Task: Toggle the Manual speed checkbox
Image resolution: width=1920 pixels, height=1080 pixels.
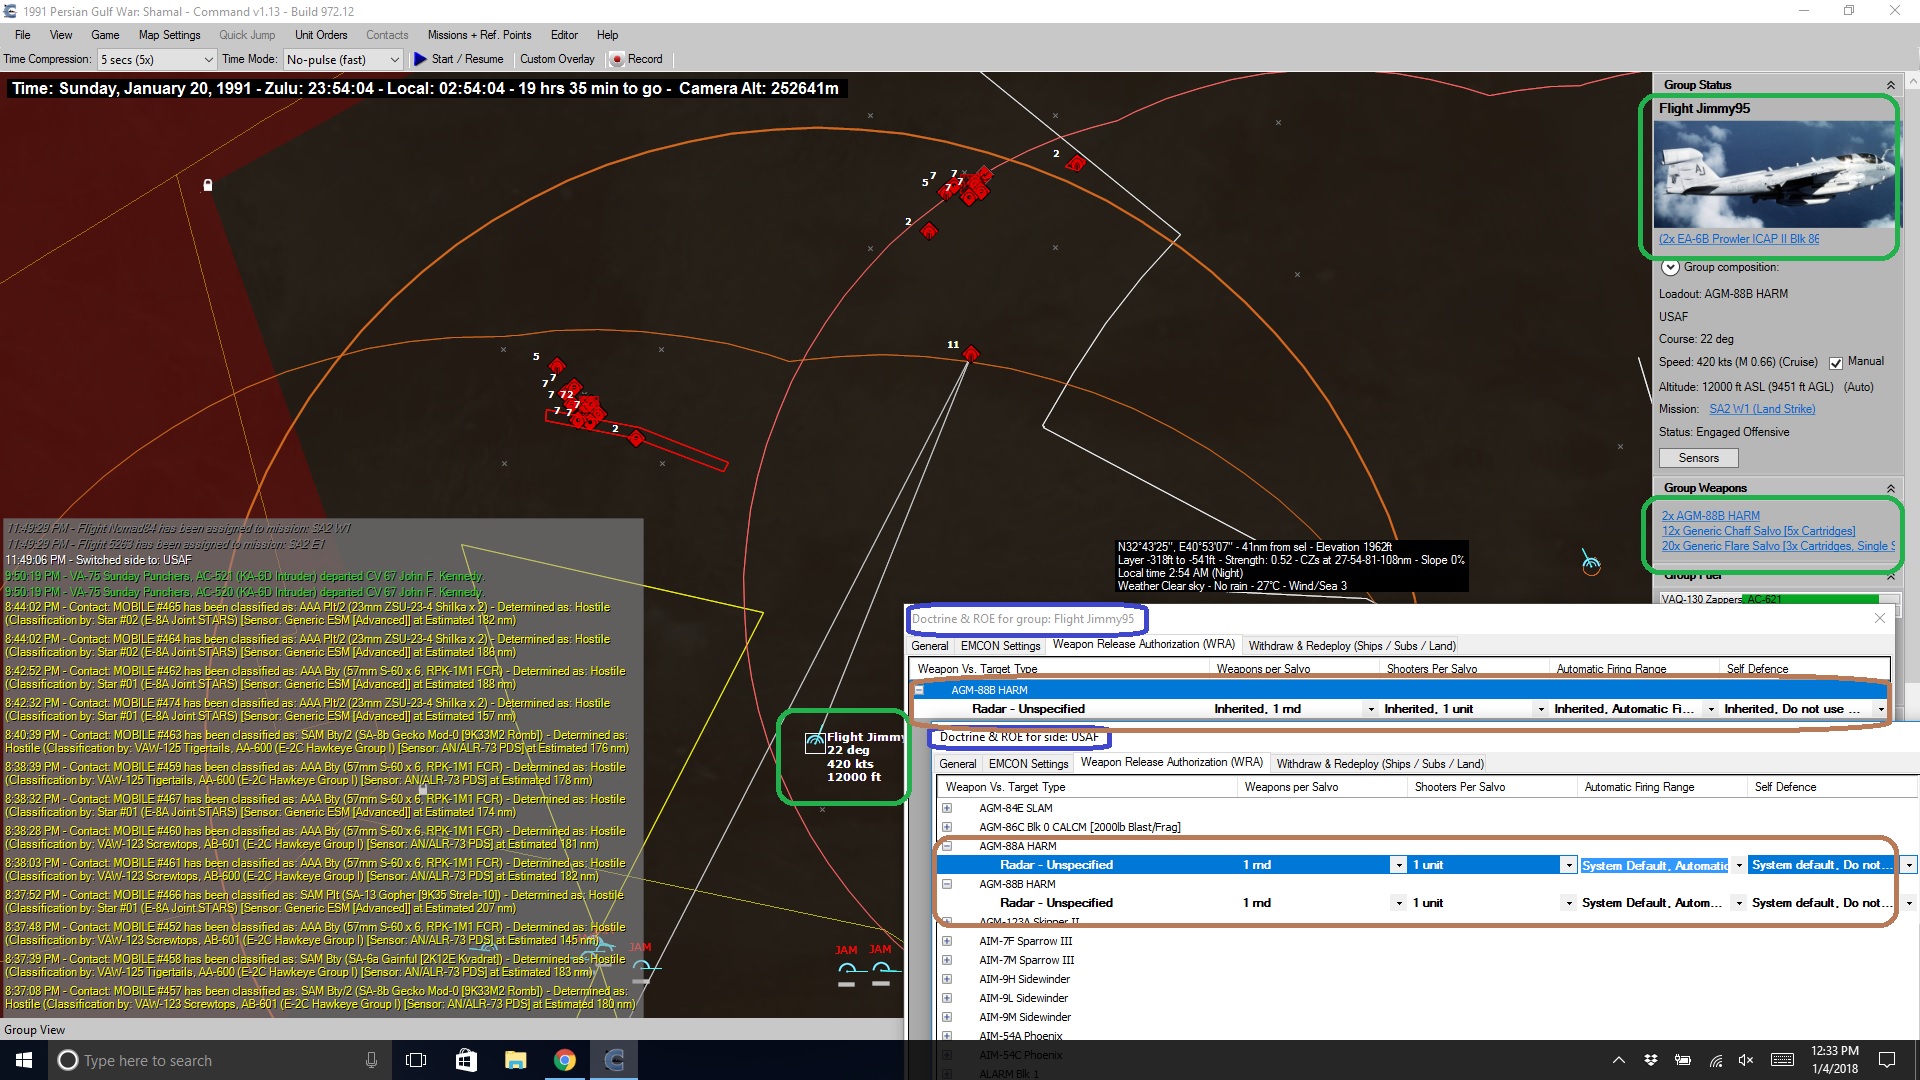Action: (1836, 363)
